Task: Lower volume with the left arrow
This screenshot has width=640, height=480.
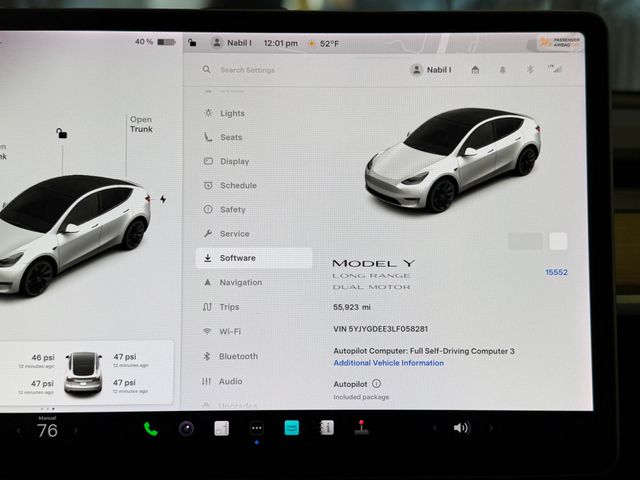Action: point(435,428)
